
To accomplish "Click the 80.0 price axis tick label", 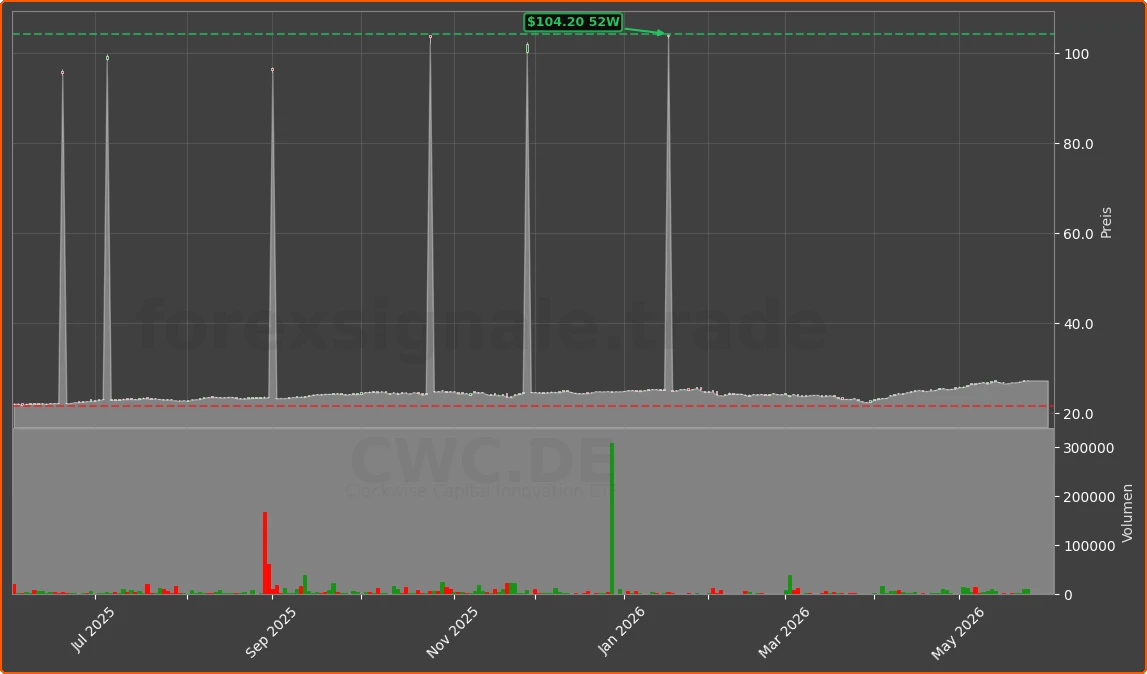I will [x=1079, y=144].
